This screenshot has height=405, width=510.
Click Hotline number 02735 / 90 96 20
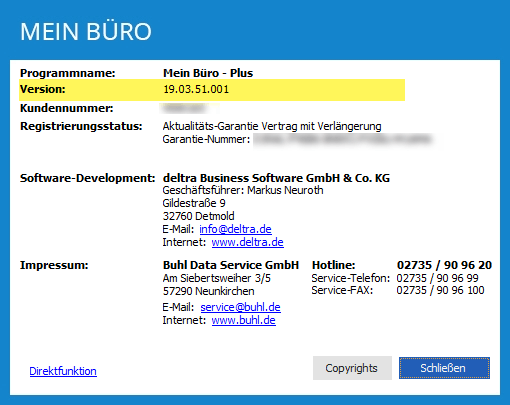444,265
